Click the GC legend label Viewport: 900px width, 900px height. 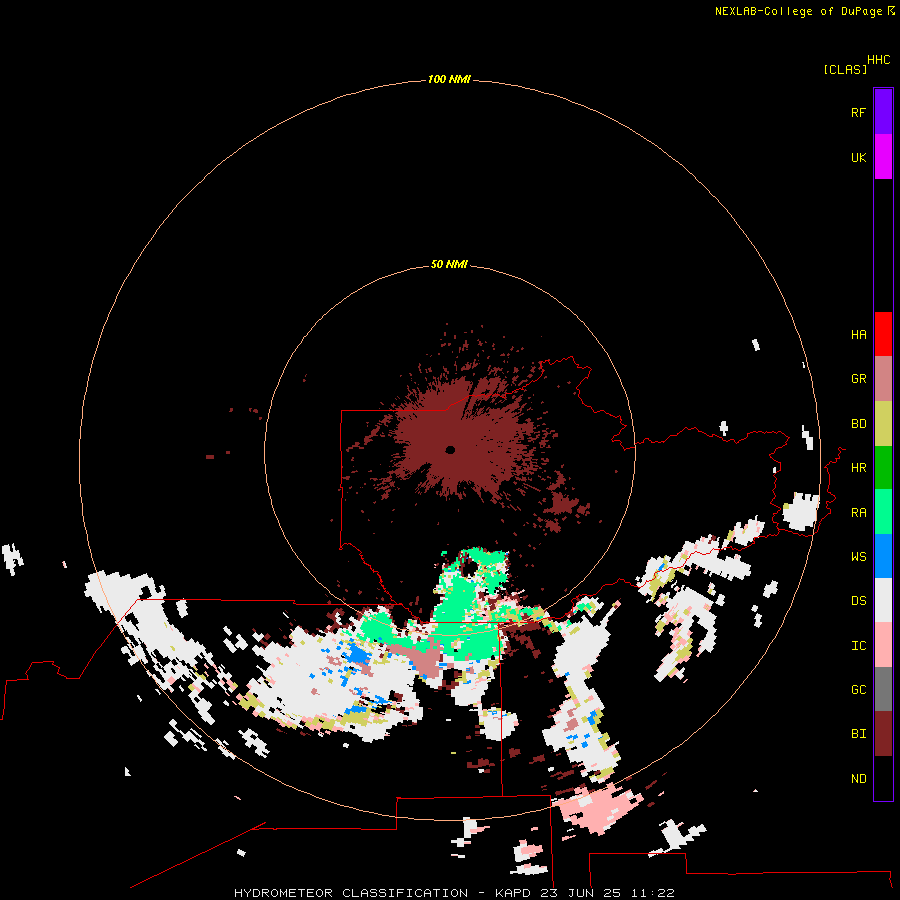pyautogui.click(x=858, y=690)
